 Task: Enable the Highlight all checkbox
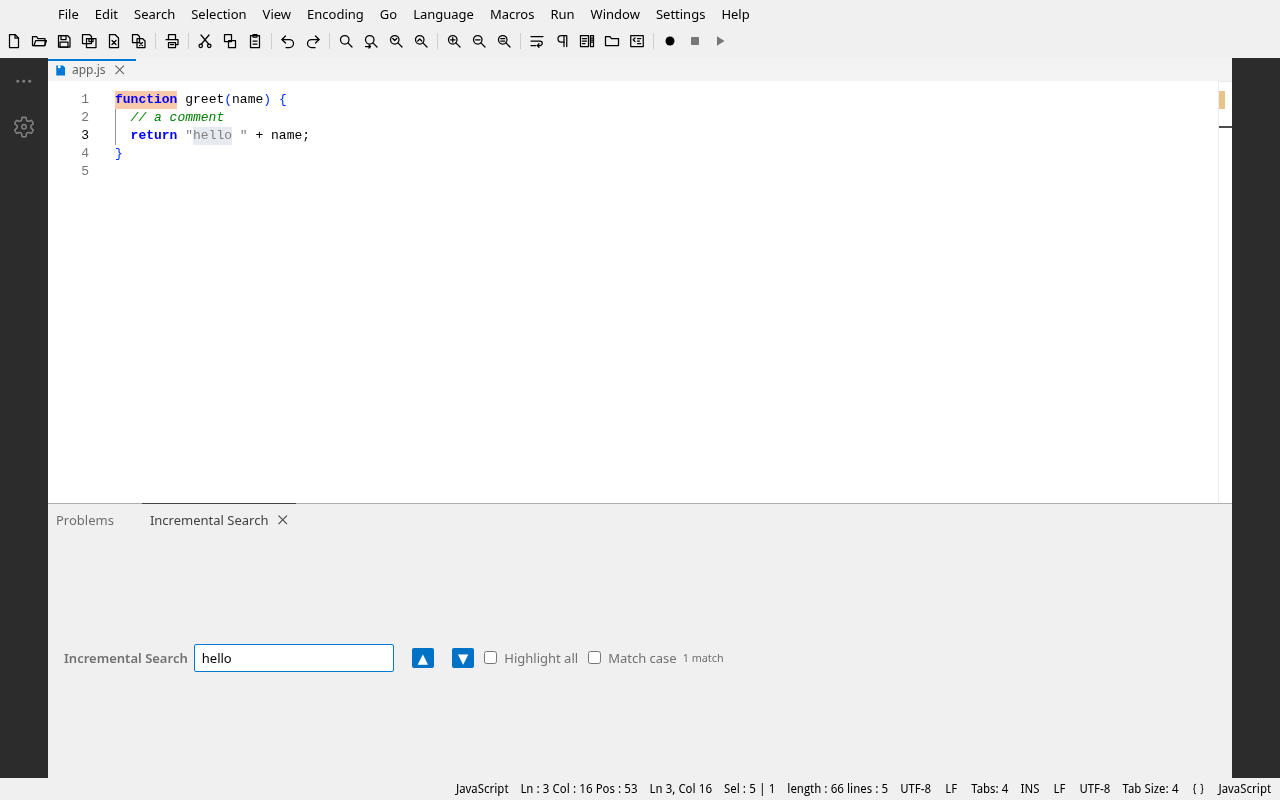point(490,657)
